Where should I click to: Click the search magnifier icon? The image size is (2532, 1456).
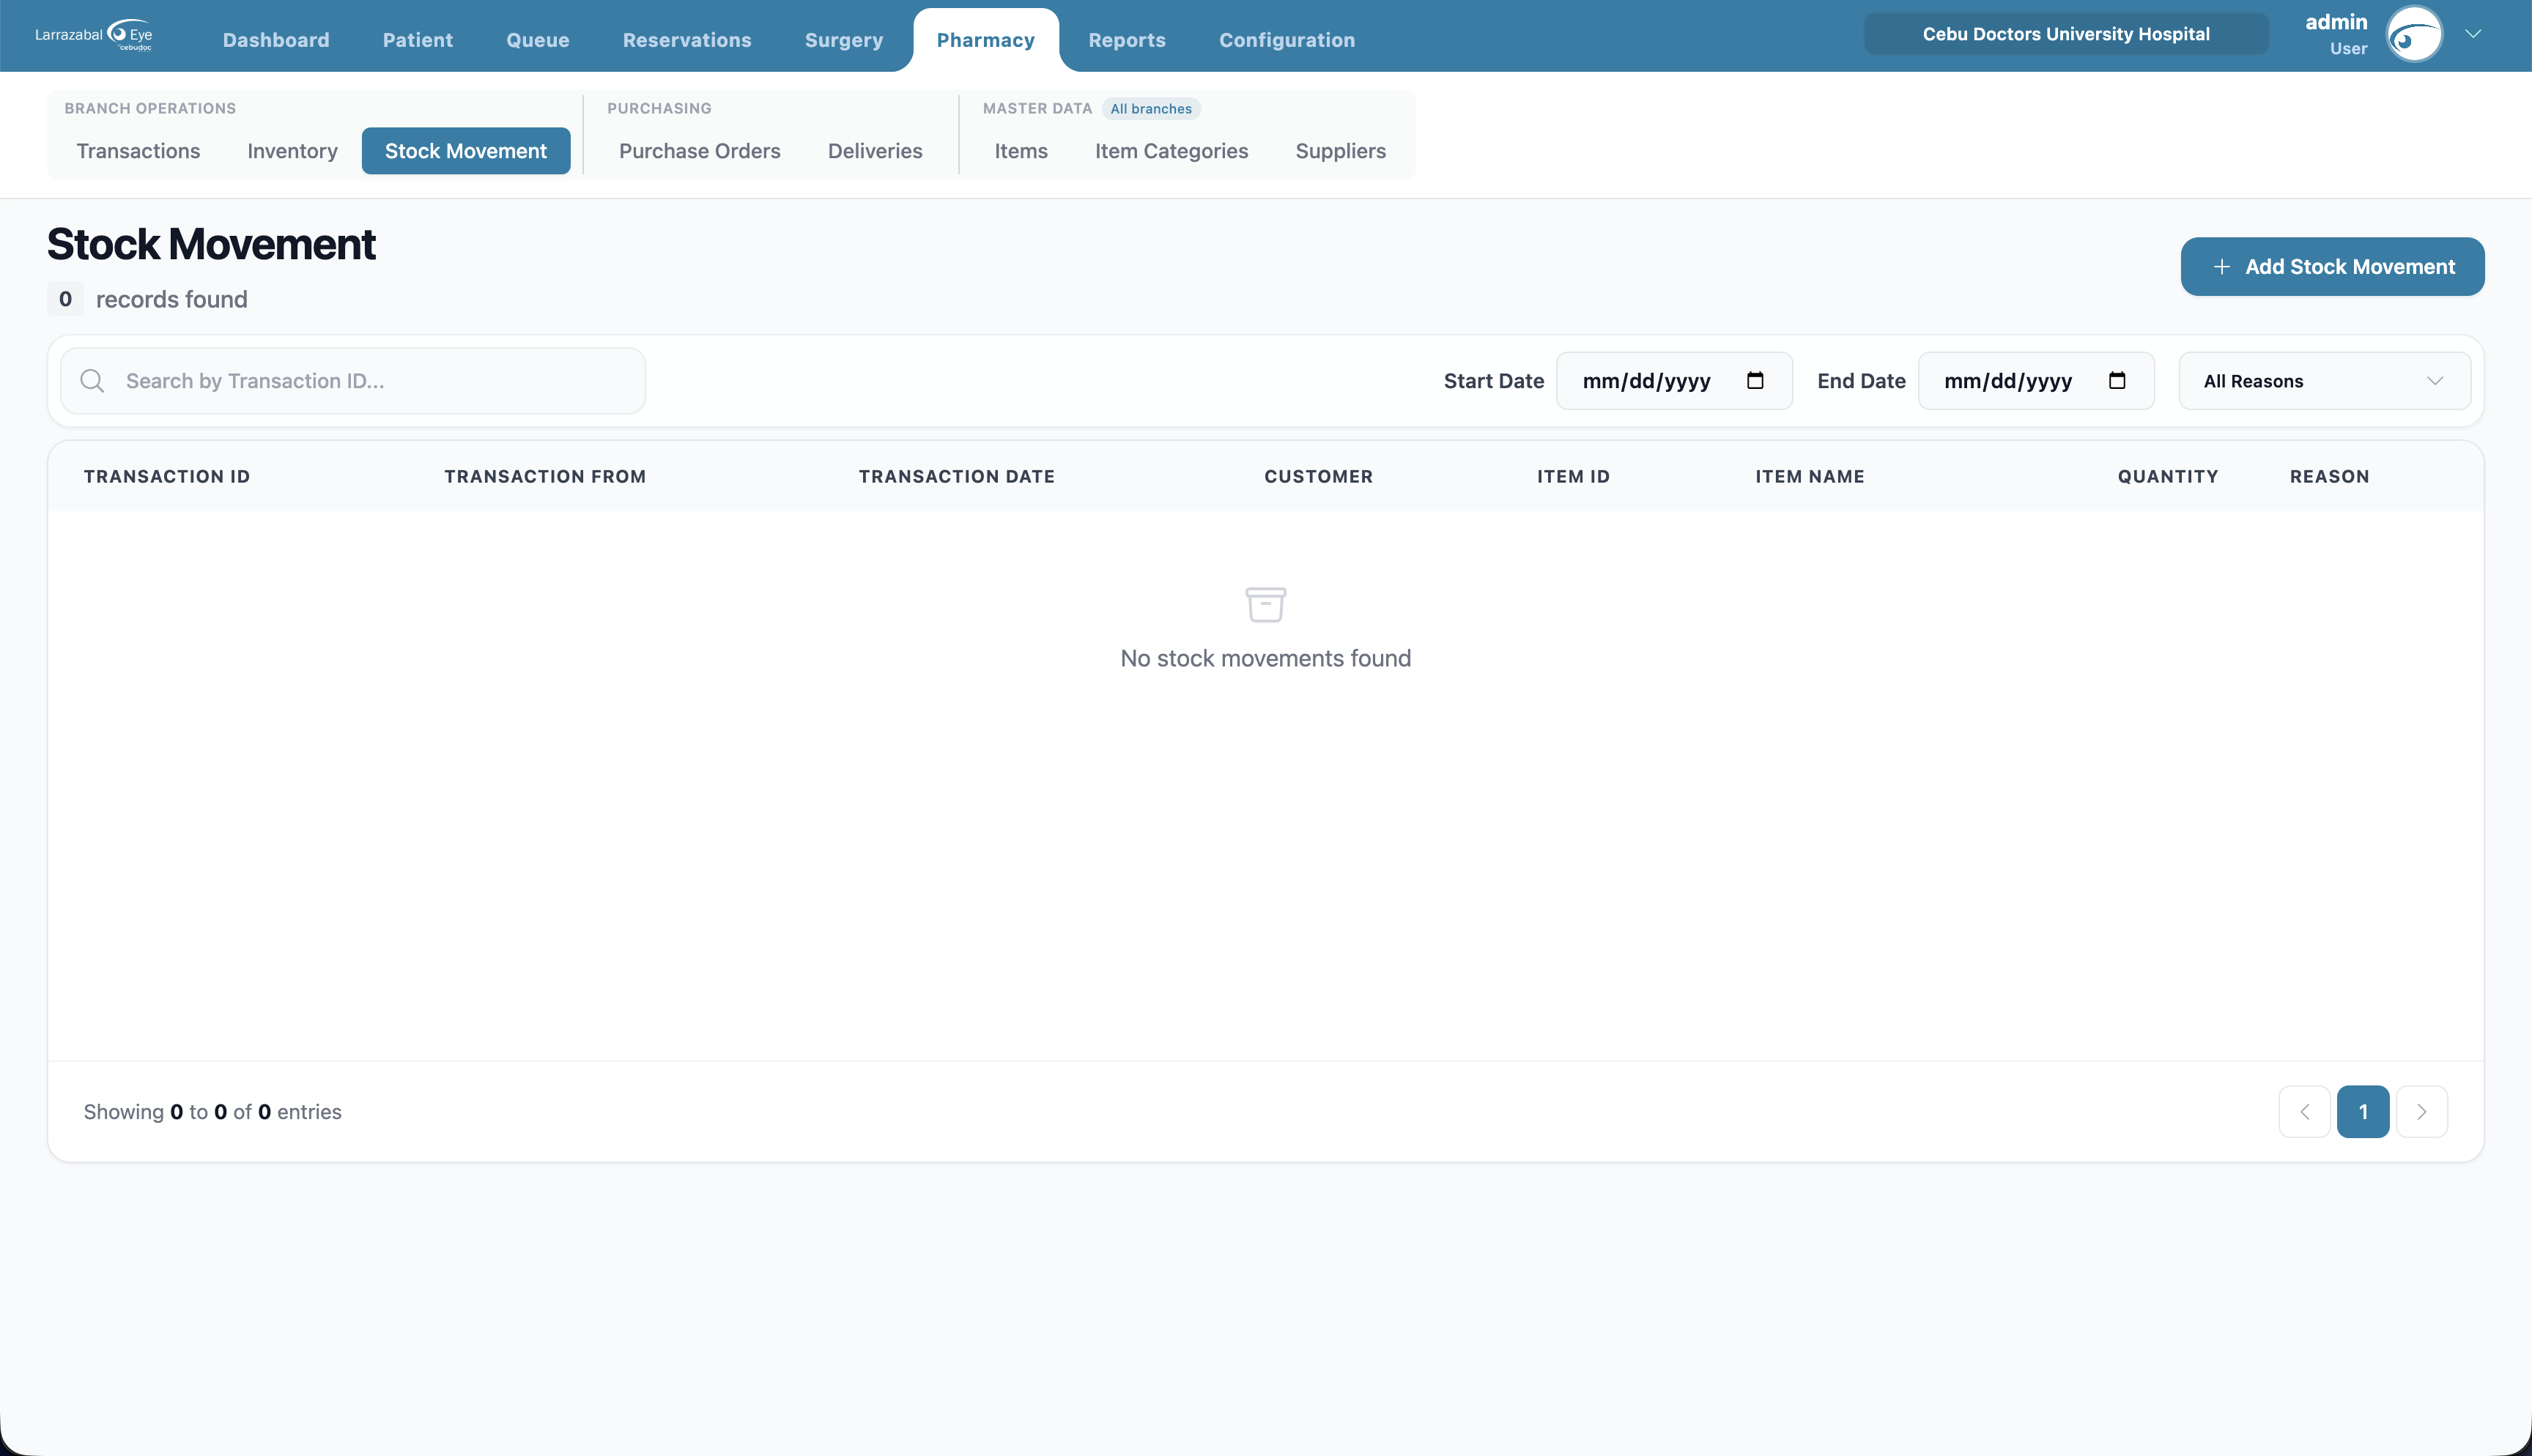point(92,381)
